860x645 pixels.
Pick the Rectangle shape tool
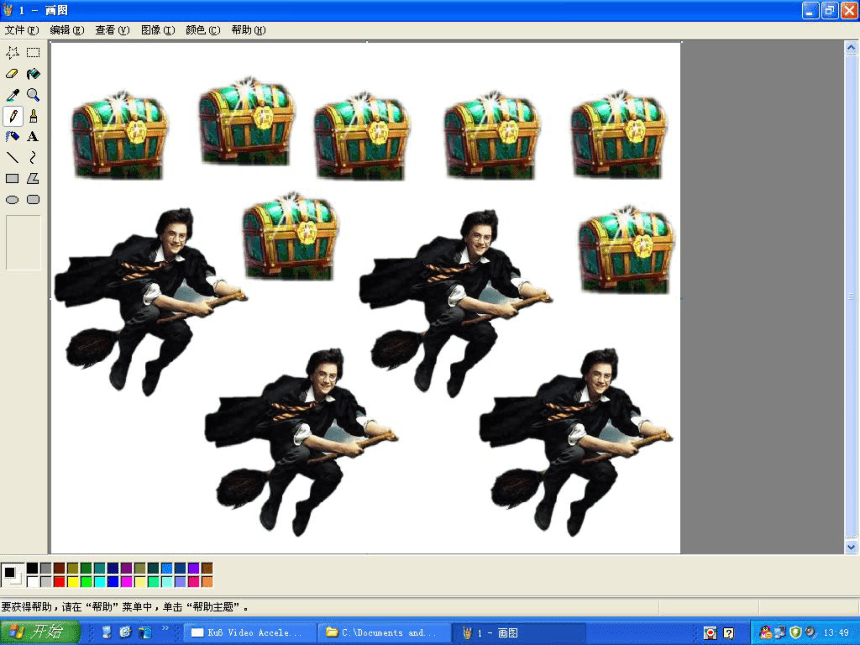12,179
